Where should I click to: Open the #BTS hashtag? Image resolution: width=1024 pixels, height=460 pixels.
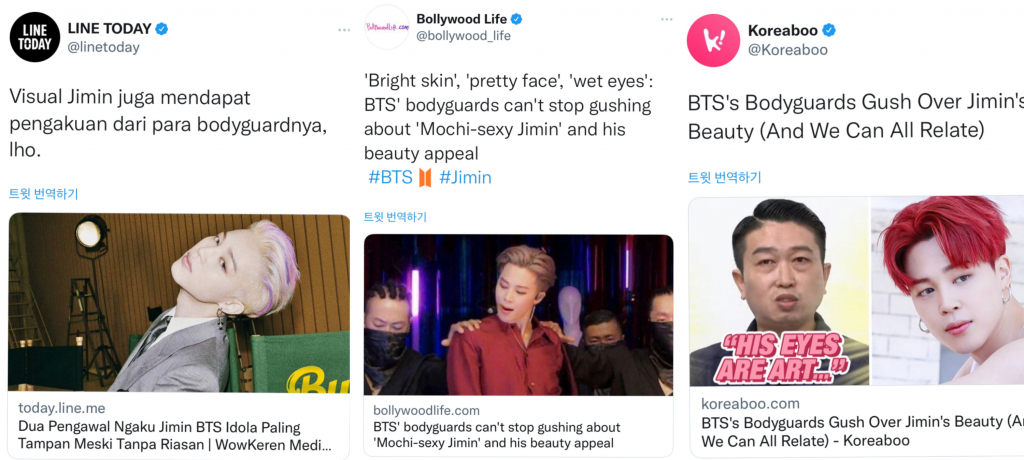tap(391, 178)
